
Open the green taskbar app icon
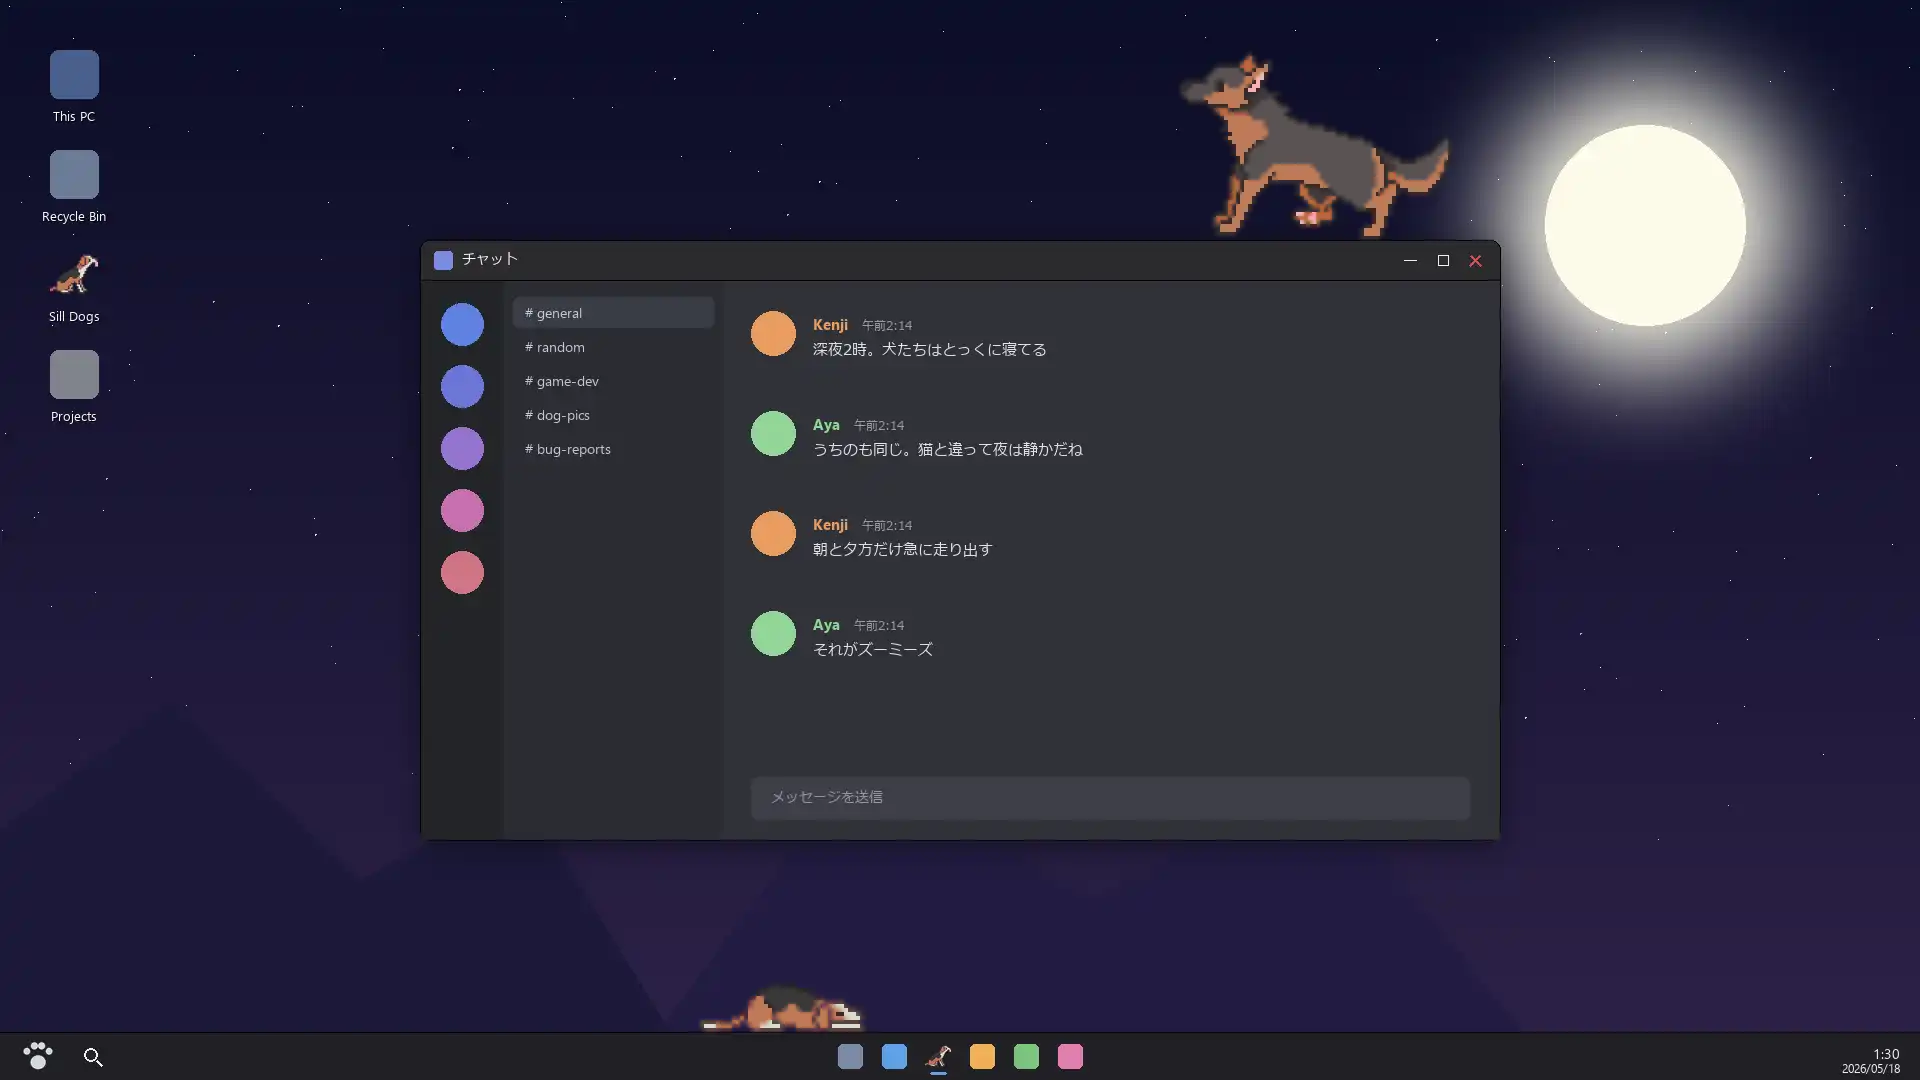click(x=1026, y=1057)
